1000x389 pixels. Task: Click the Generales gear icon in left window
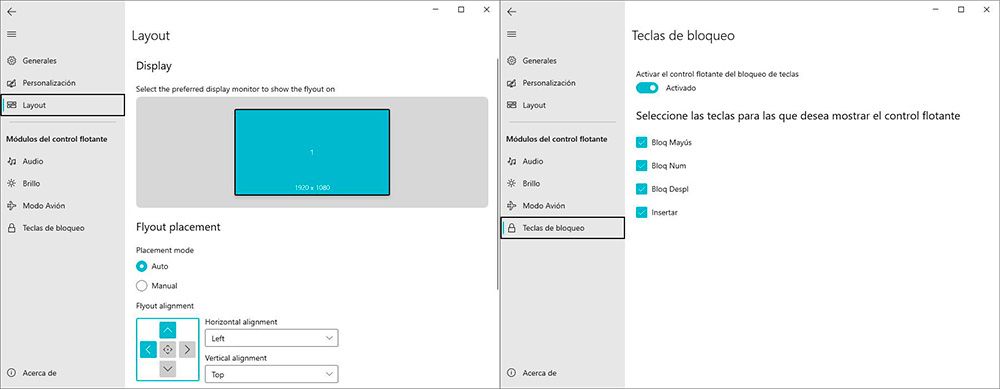[11, 61]
